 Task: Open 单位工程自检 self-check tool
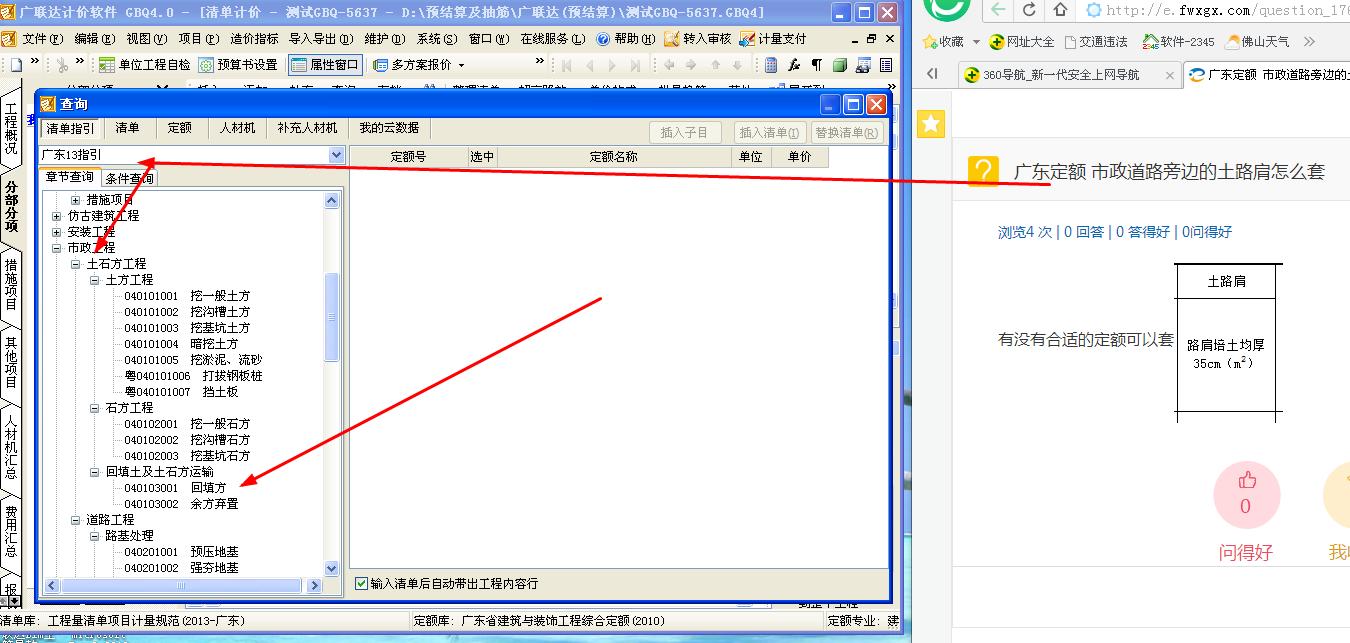click(145, 65)
